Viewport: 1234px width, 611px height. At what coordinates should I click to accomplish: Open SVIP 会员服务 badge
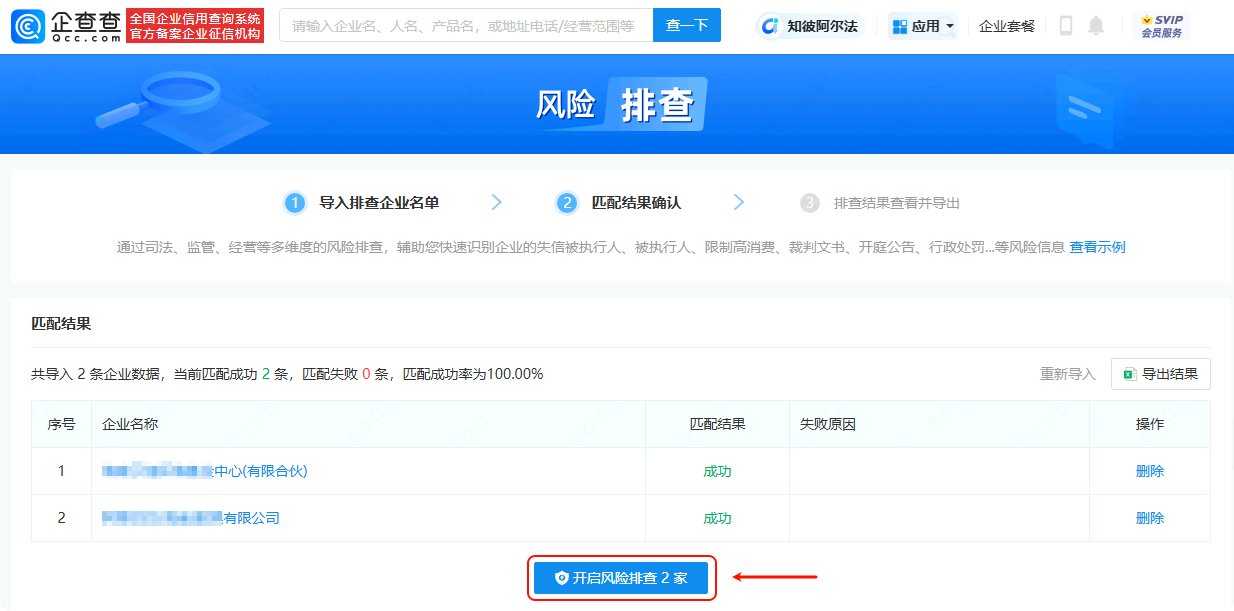(1161, 26)
